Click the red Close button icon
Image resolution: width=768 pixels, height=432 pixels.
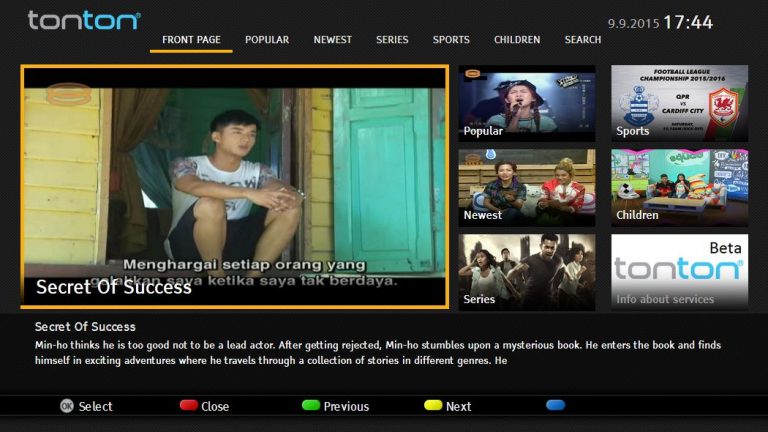(189, 405)
